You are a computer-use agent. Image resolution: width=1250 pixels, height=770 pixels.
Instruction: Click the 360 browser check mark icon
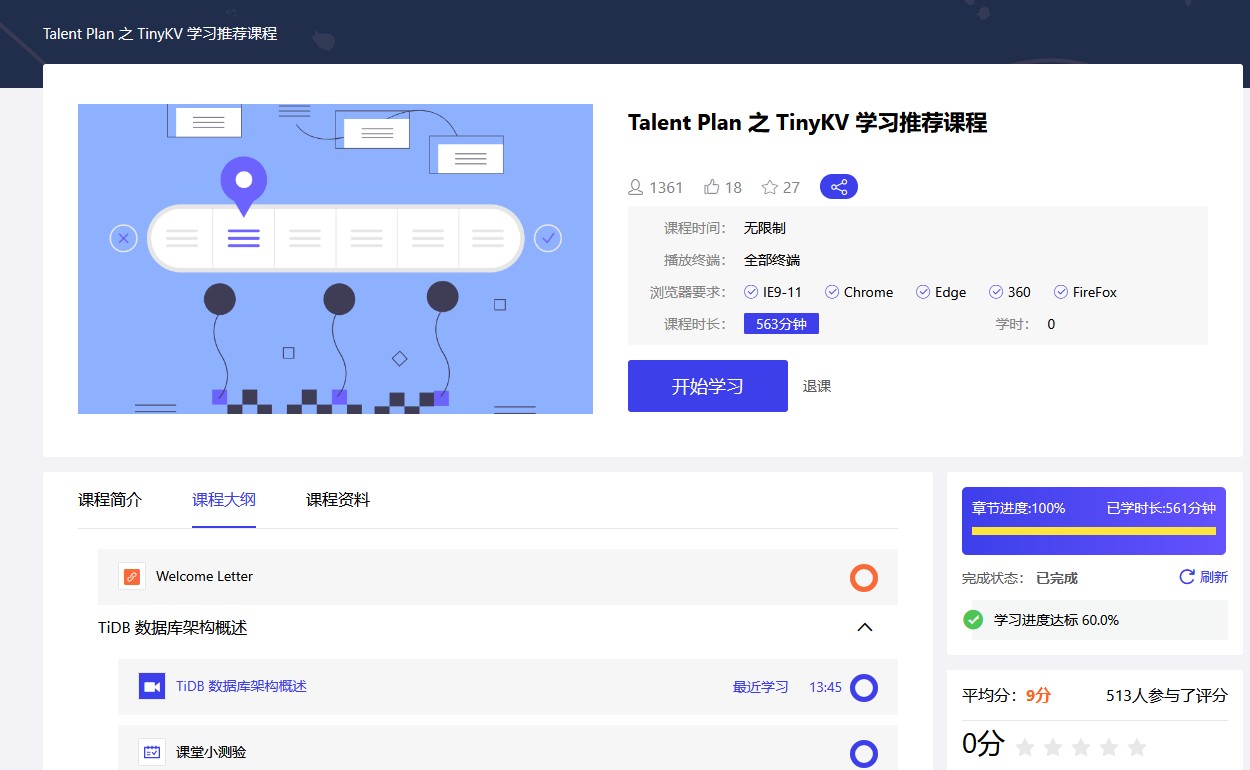click(x=996, y=292)
